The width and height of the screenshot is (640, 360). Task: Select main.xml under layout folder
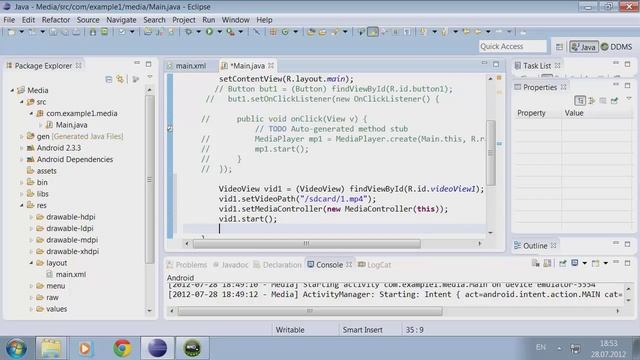point(71,274)
